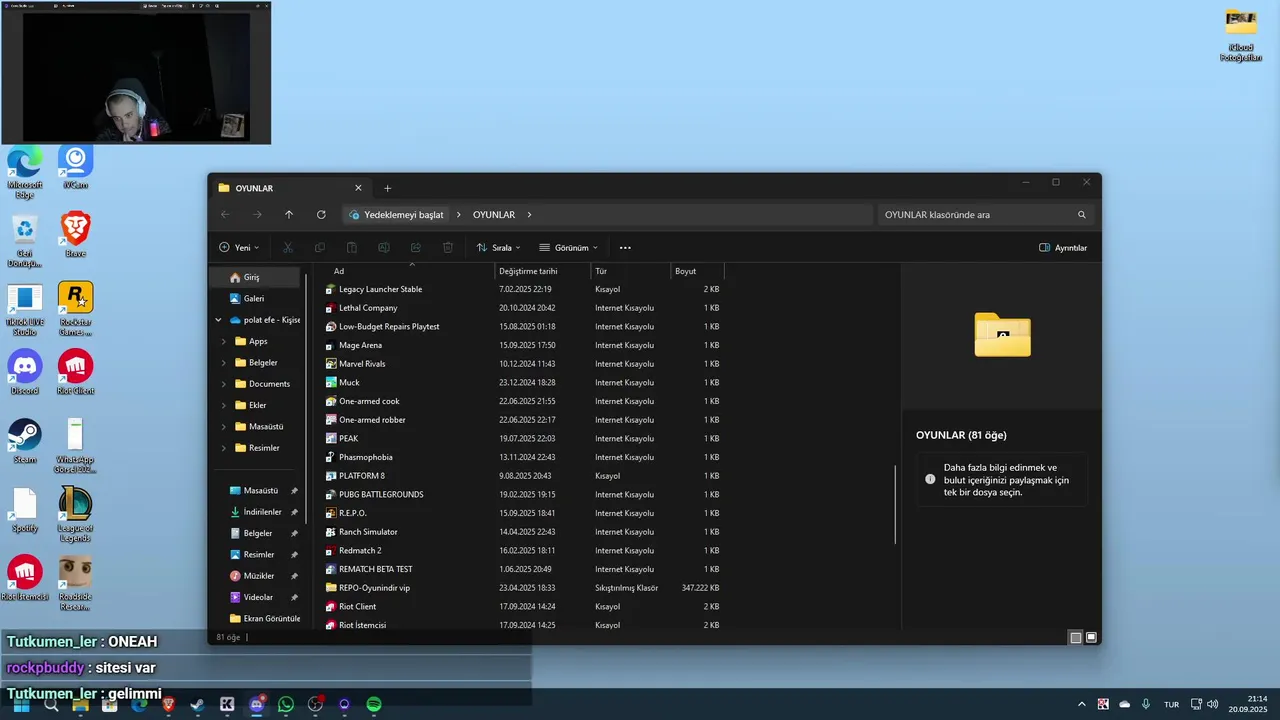Click the Share icon in Explorer toolbar

(x=416, y=248)
